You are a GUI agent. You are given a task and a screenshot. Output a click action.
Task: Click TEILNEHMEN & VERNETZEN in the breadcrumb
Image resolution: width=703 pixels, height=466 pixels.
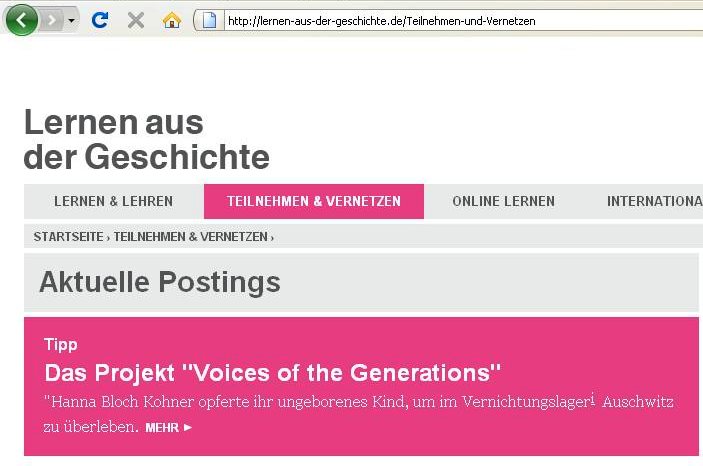tap(190, 237)
